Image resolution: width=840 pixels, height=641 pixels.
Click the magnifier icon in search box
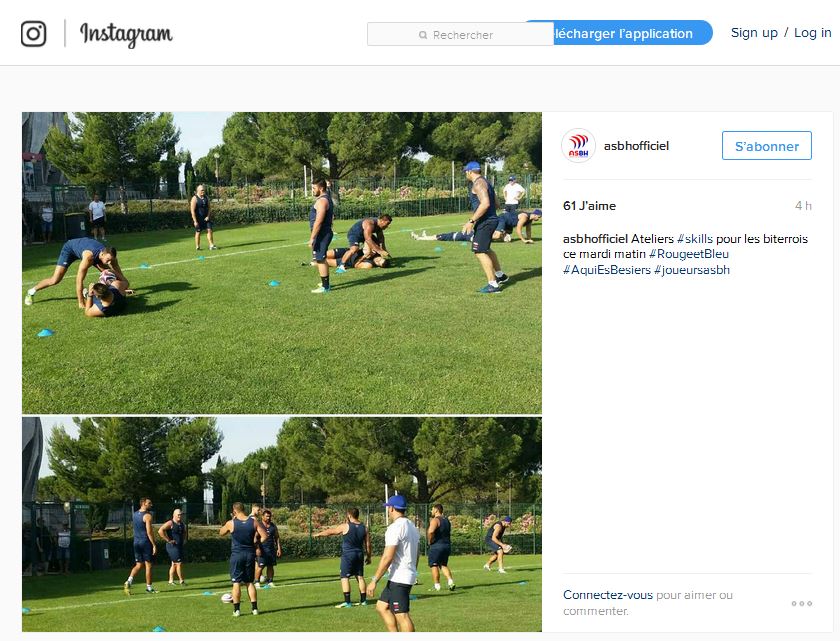(423, 35)
